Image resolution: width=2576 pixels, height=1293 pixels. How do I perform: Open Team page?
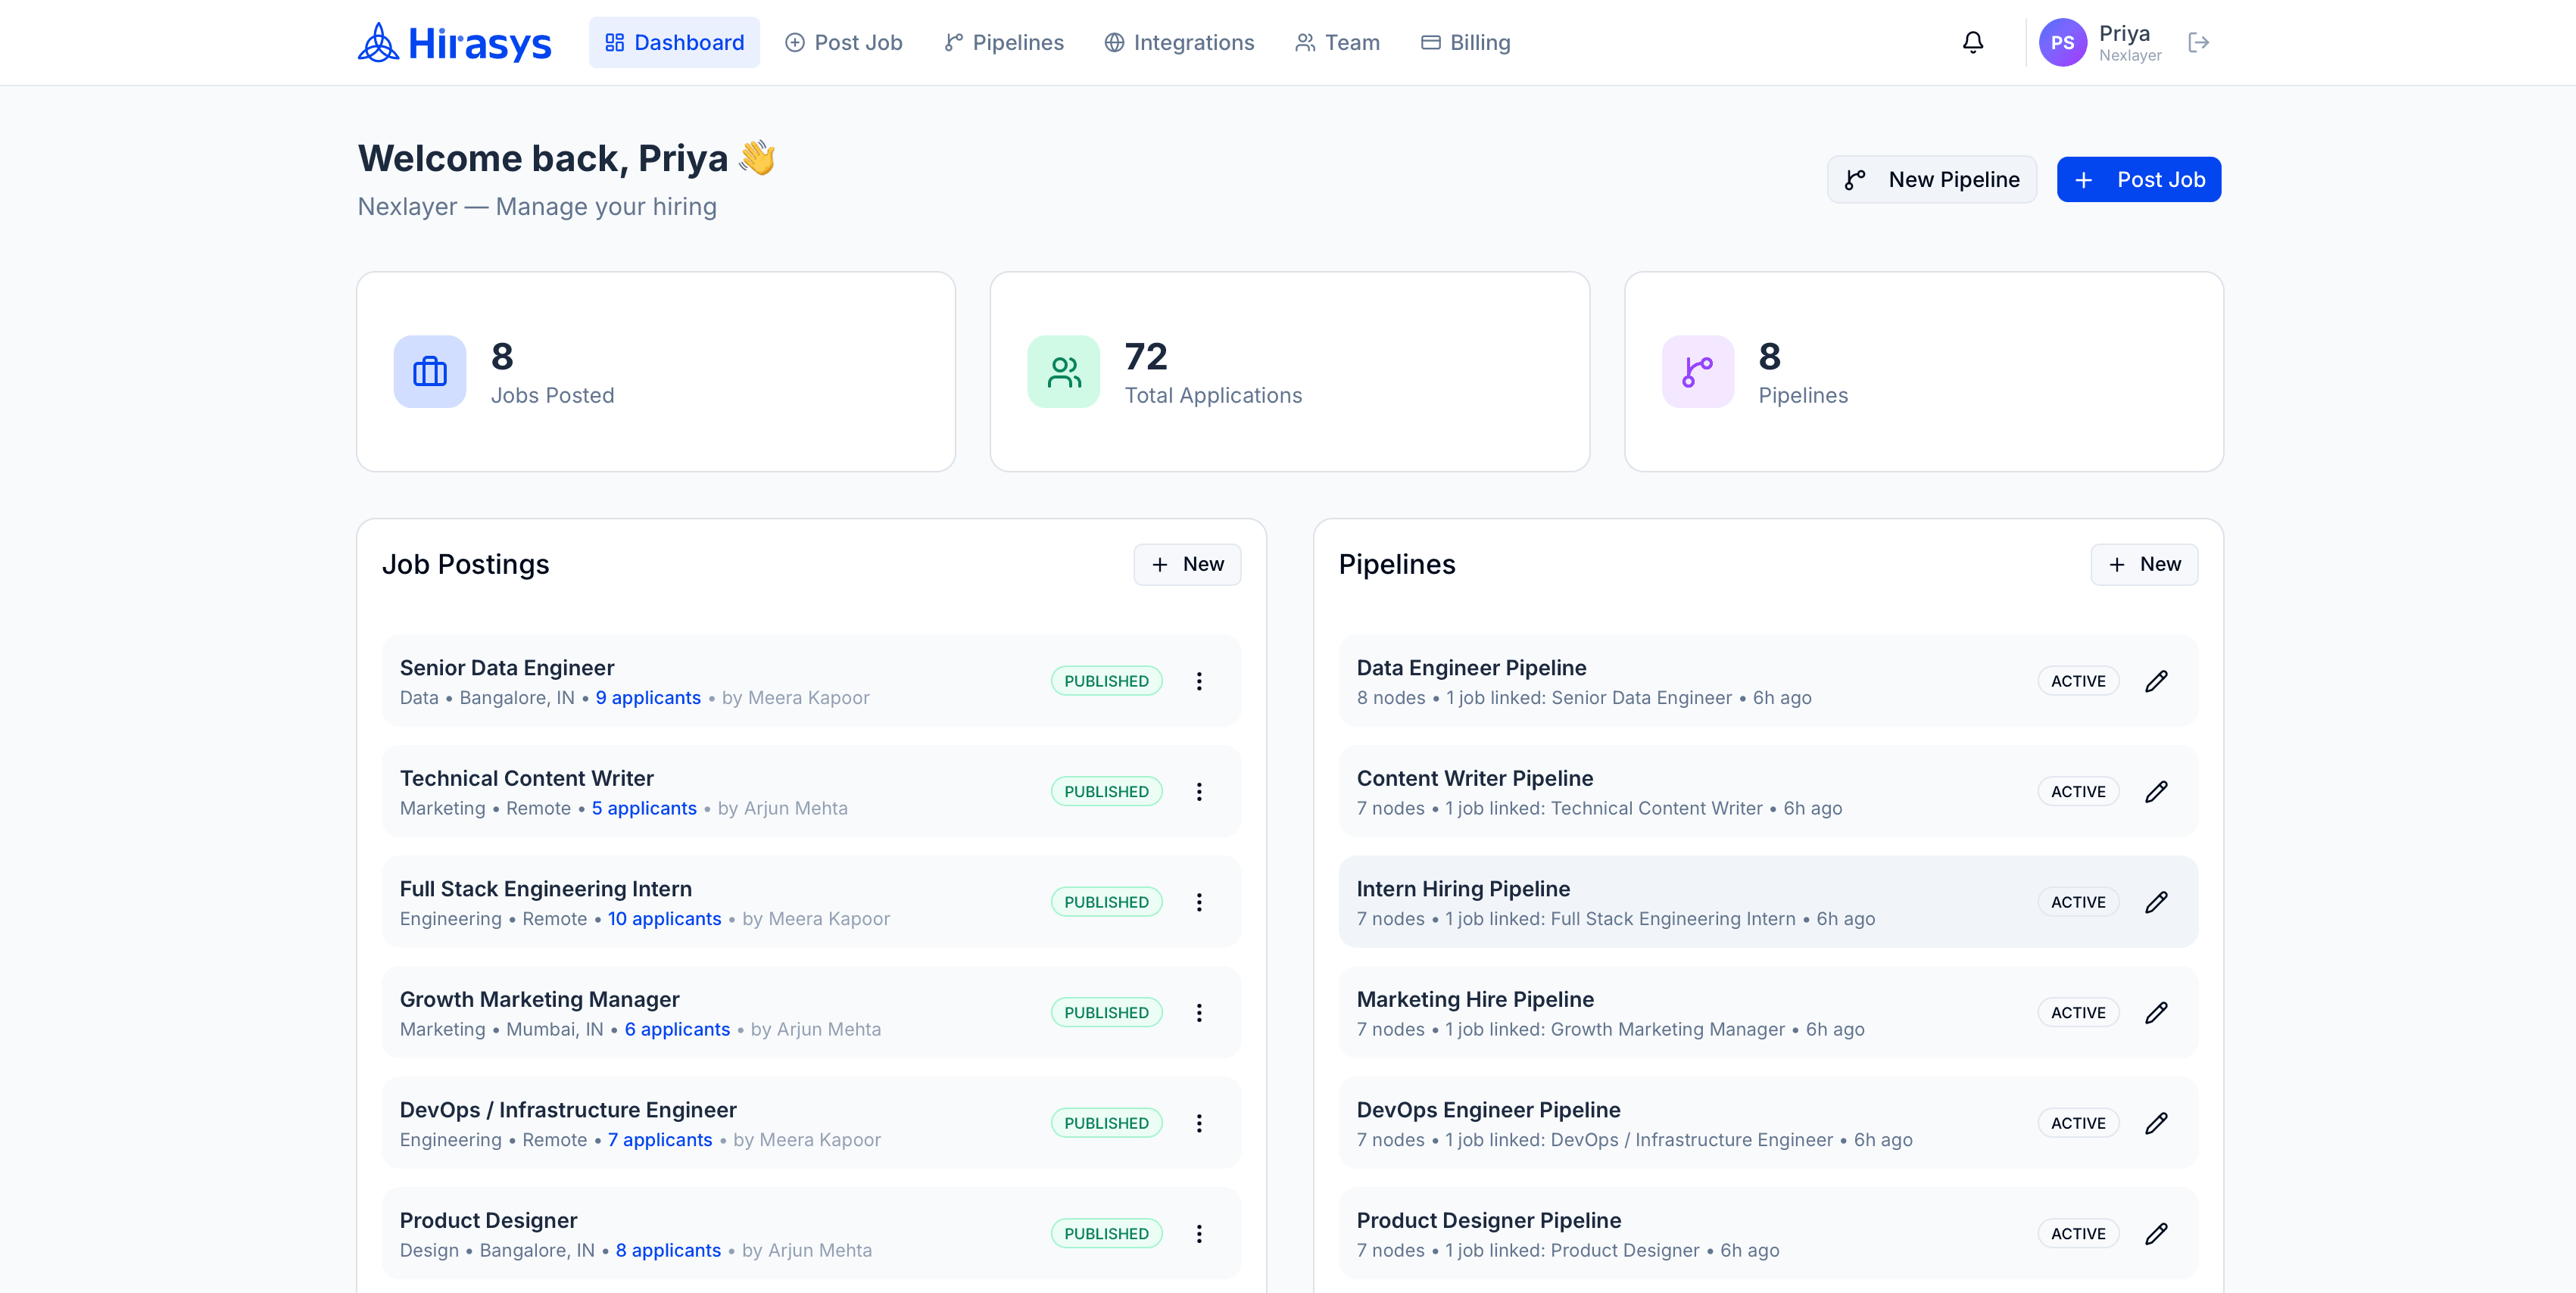(x=1337, y=42)
